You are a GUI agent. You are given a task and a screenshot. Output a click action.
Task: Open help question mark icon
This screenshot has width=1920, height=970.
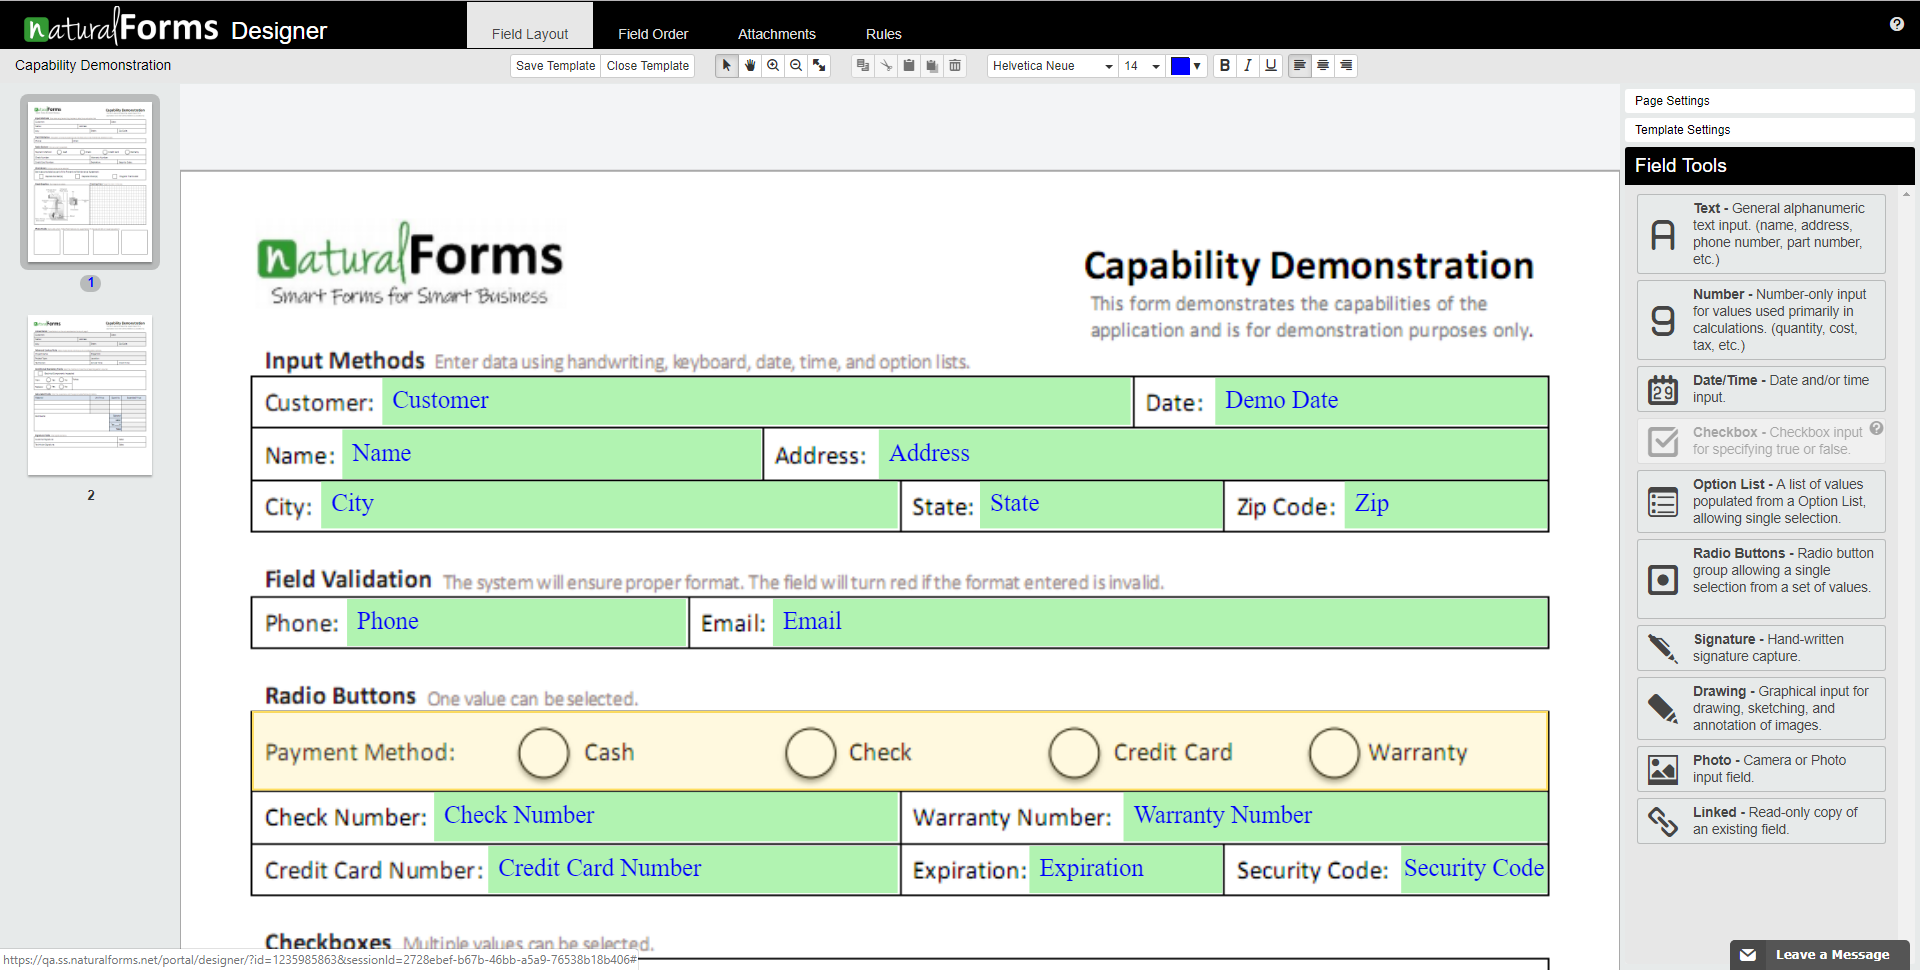click(1897, 24)
